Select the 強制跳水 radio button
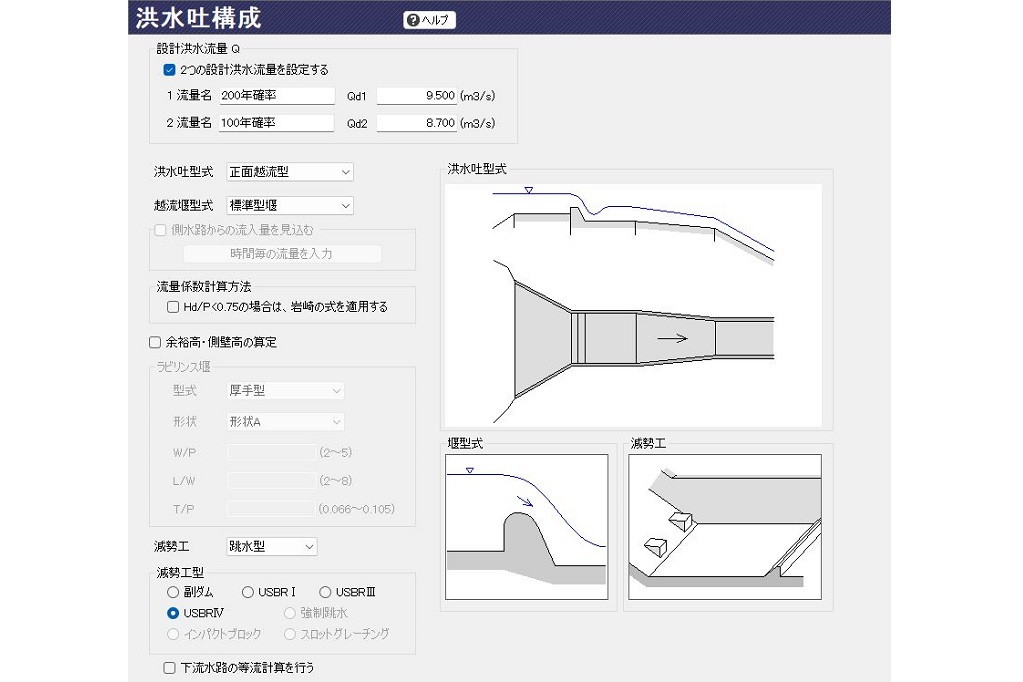Viewport: 1023px width, 682px height. pyautogui.click(x=290, y=613)
